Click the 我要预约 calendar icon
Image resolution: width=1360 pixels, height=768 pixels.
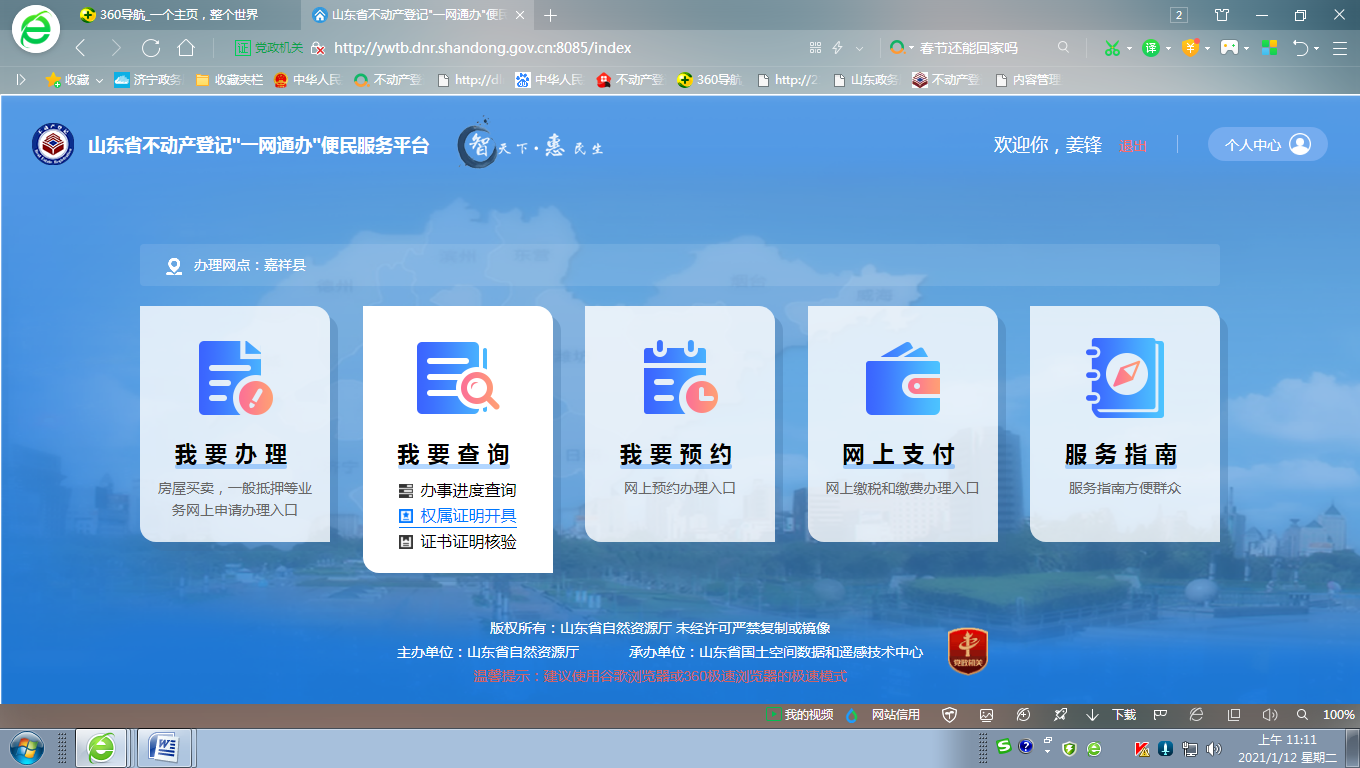(x=680, y=377)
